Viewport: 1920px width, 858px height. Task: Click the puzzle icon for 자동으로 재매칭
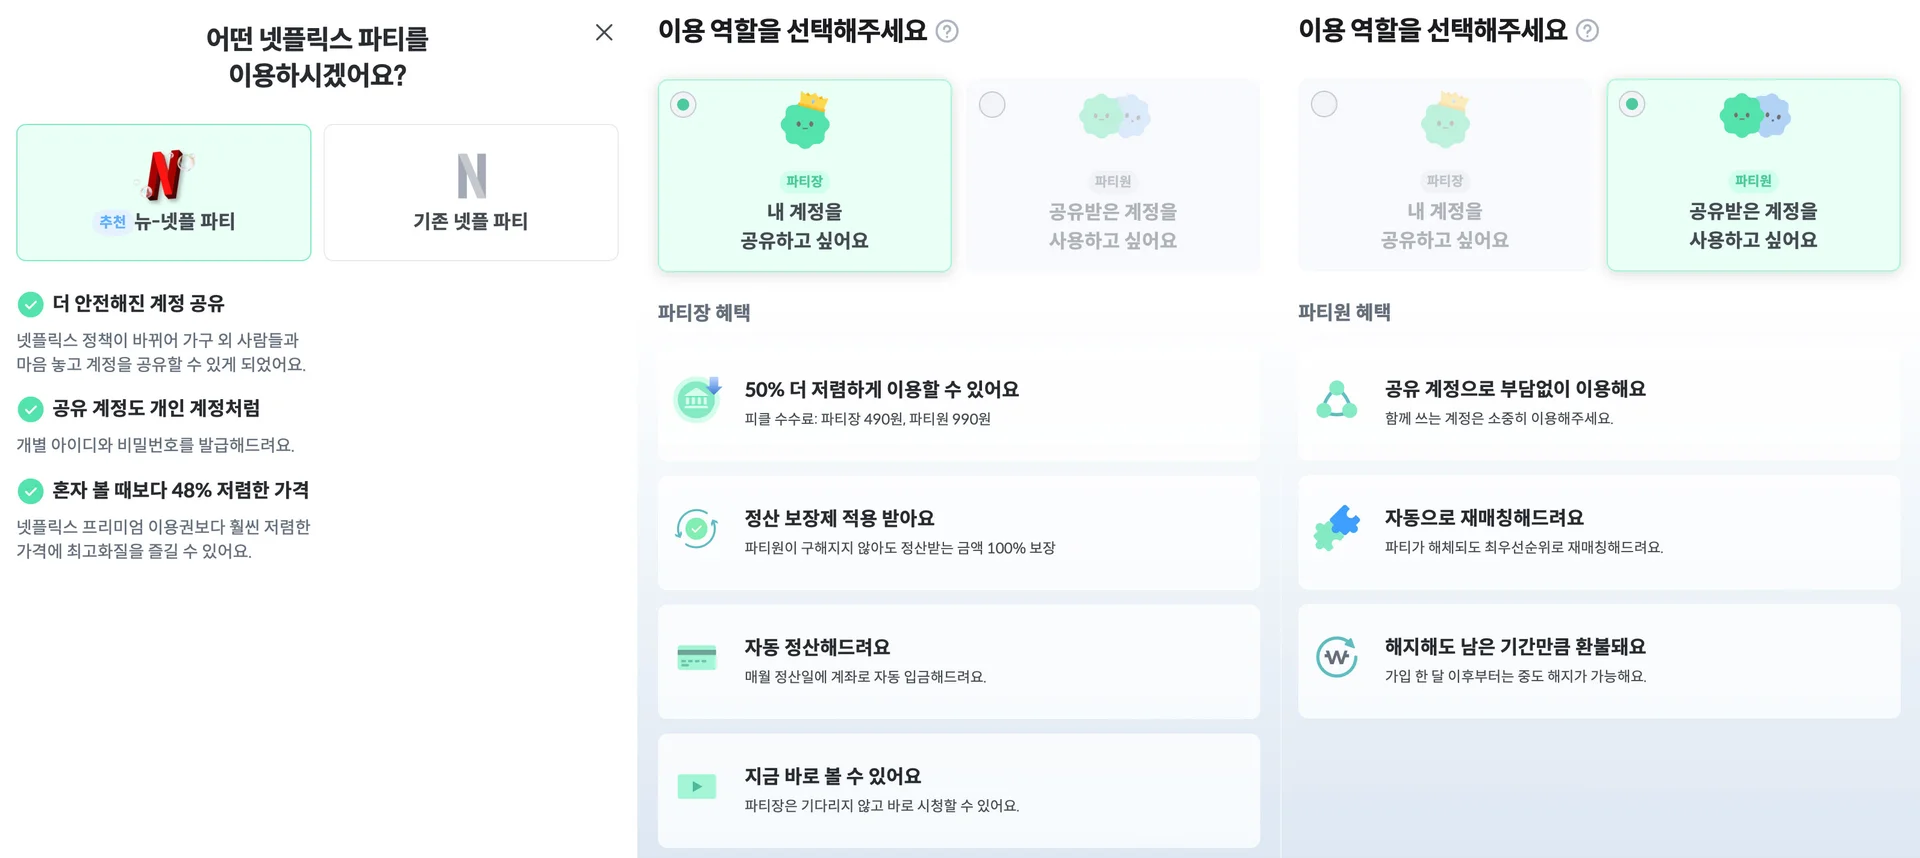1337,528
